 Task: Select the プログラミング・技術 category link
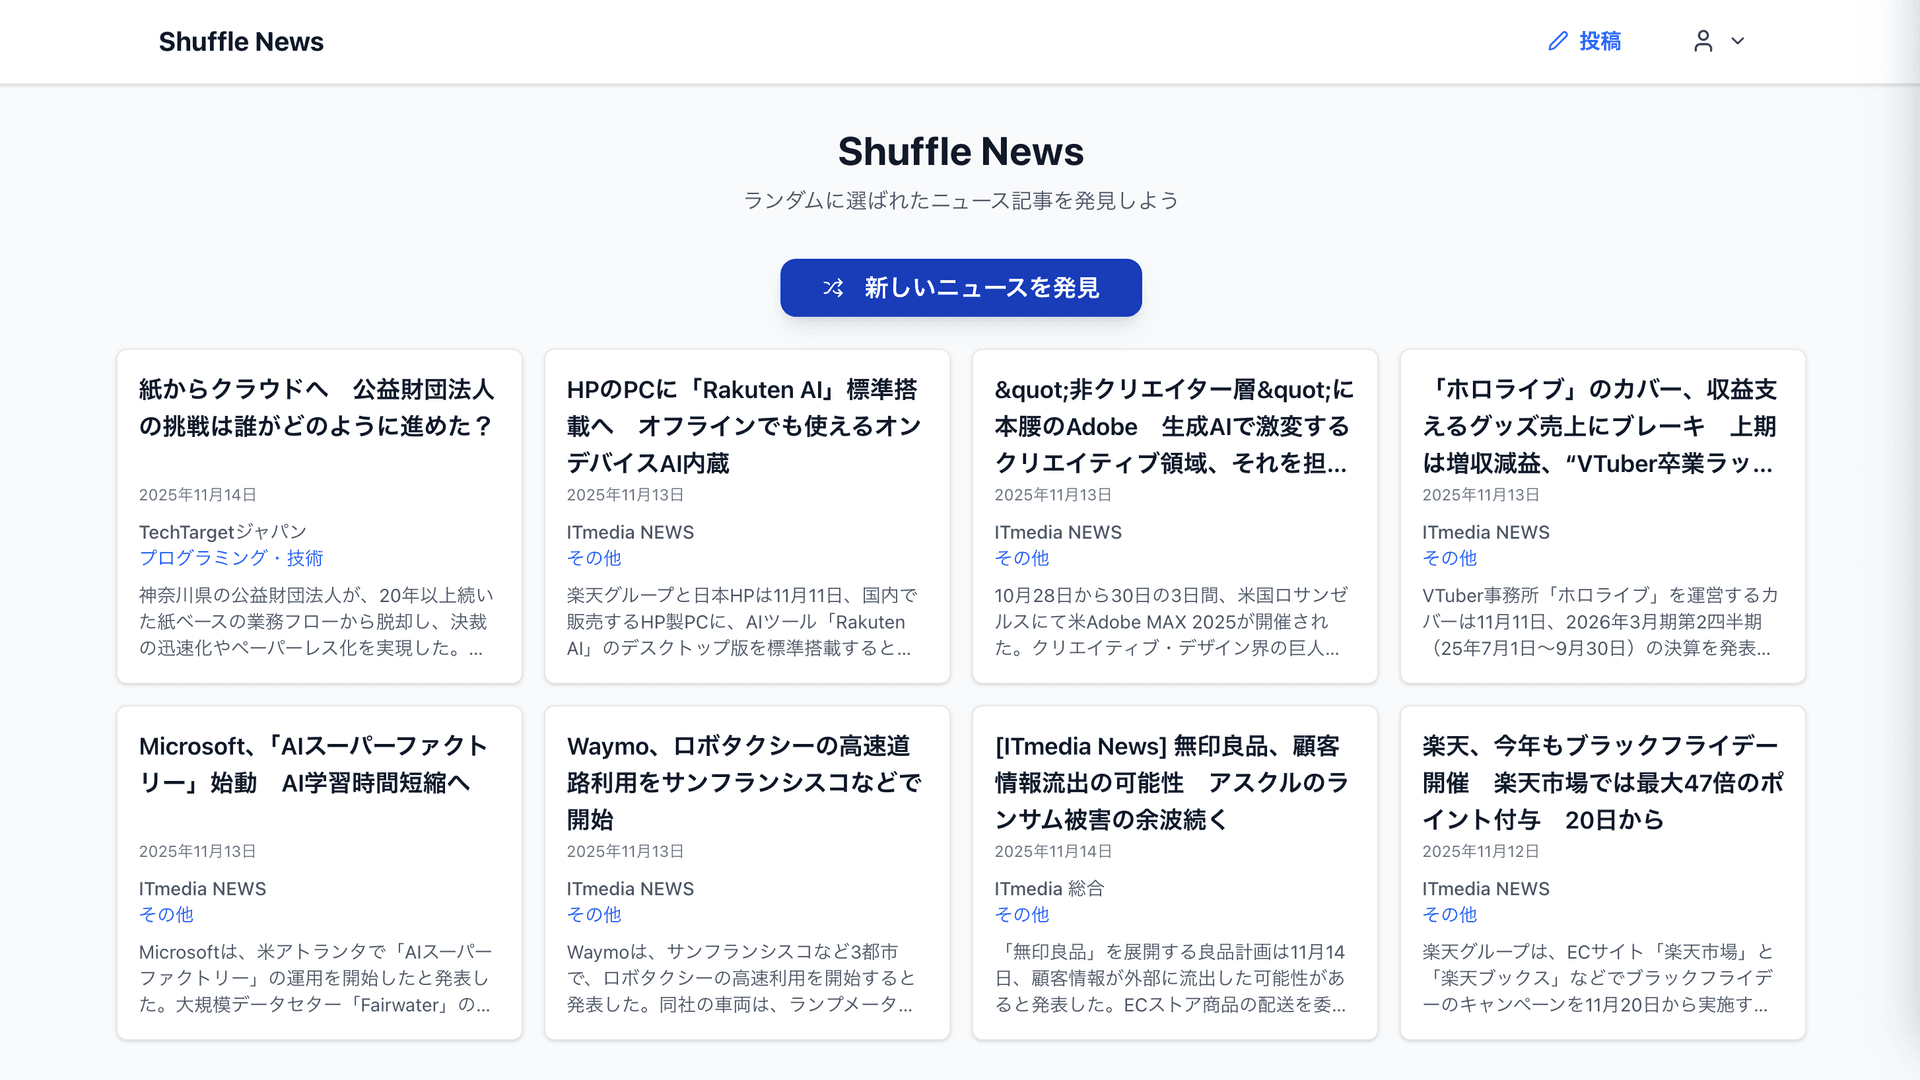pyautogui.click(x=231, y=558)
